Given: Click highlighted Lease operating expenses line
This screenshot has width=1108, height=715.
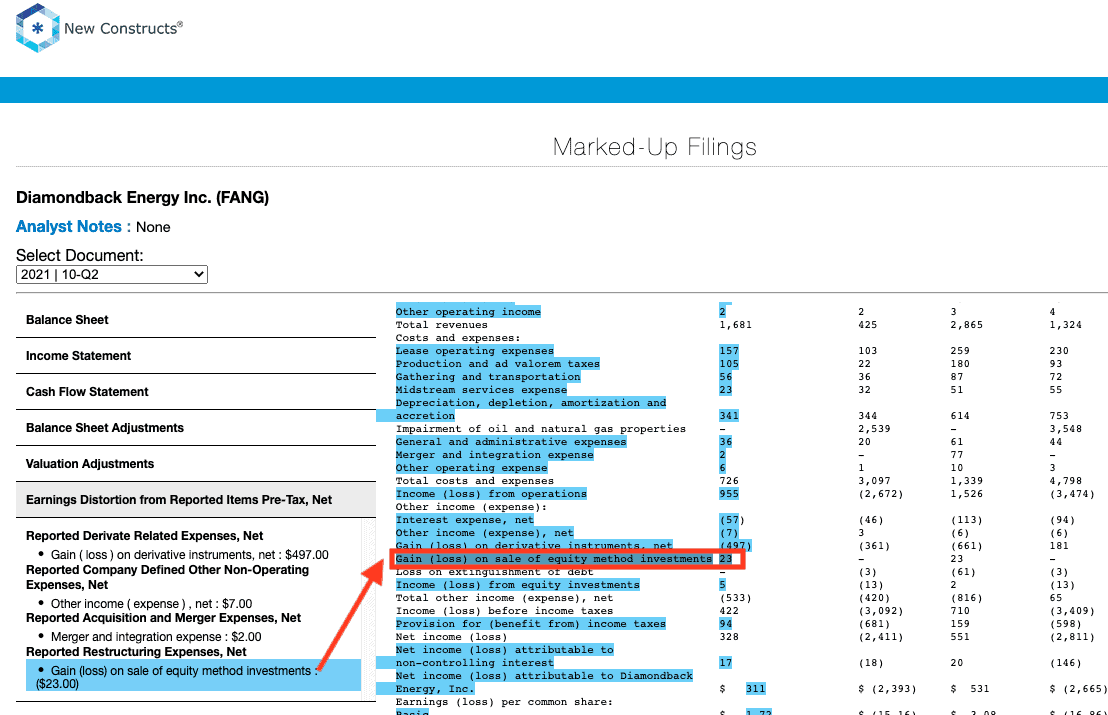Looking at the screenshot, I should [x=474, y=350].
